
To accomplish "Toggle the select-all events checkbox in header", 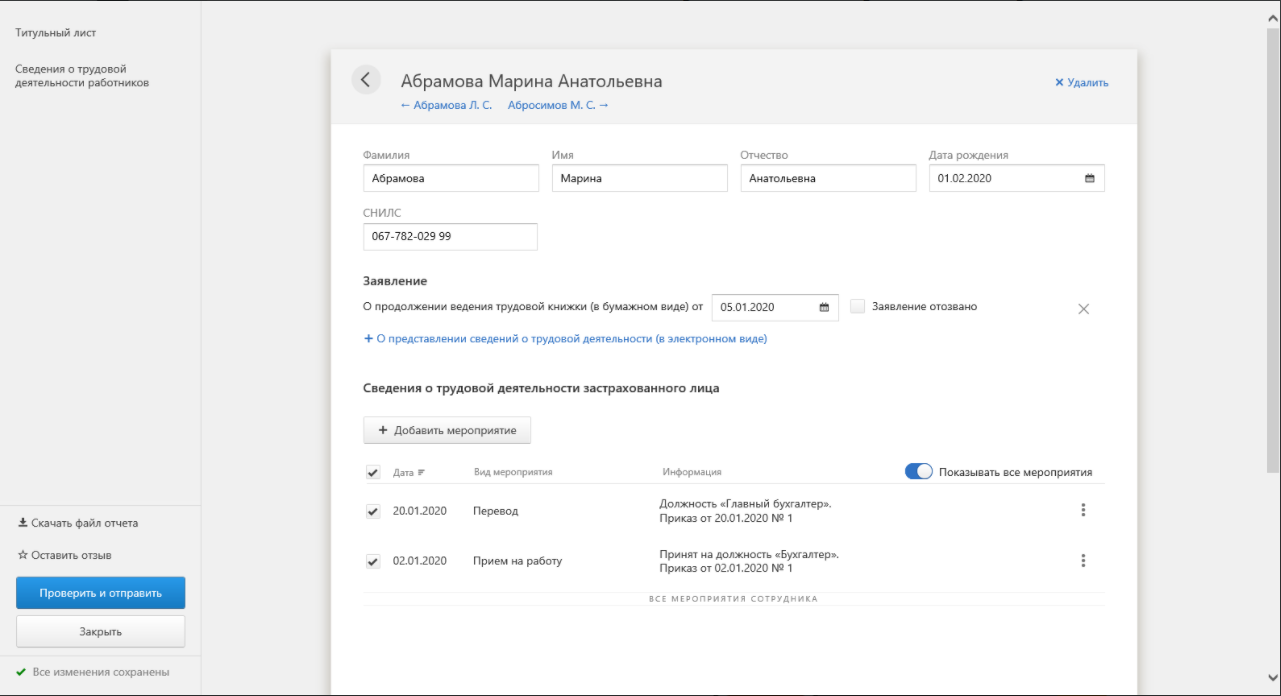I will click(373, 472).
